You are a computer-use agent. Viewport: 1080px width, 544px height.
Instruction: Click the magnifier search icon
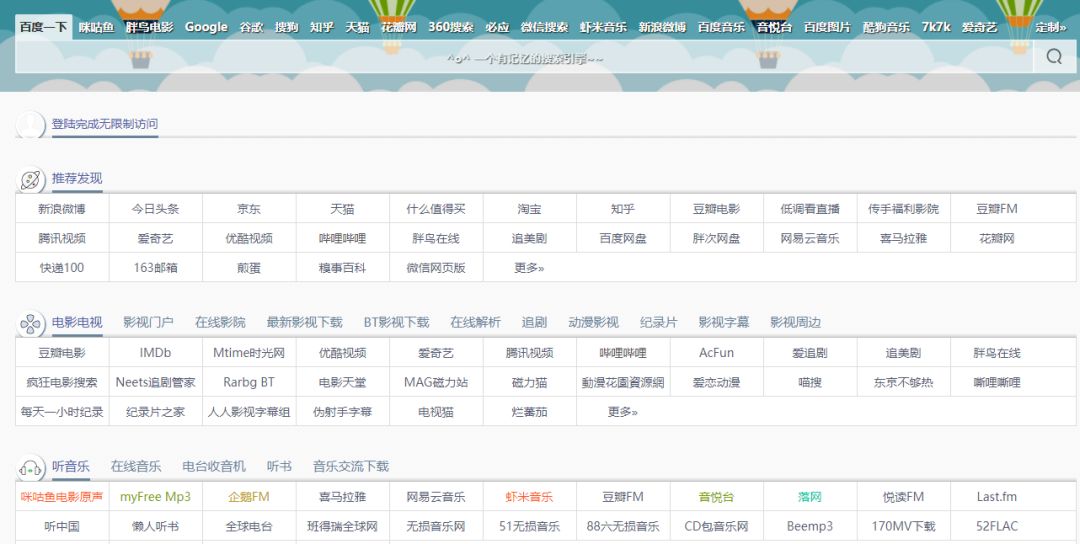tap(1054, 57)
